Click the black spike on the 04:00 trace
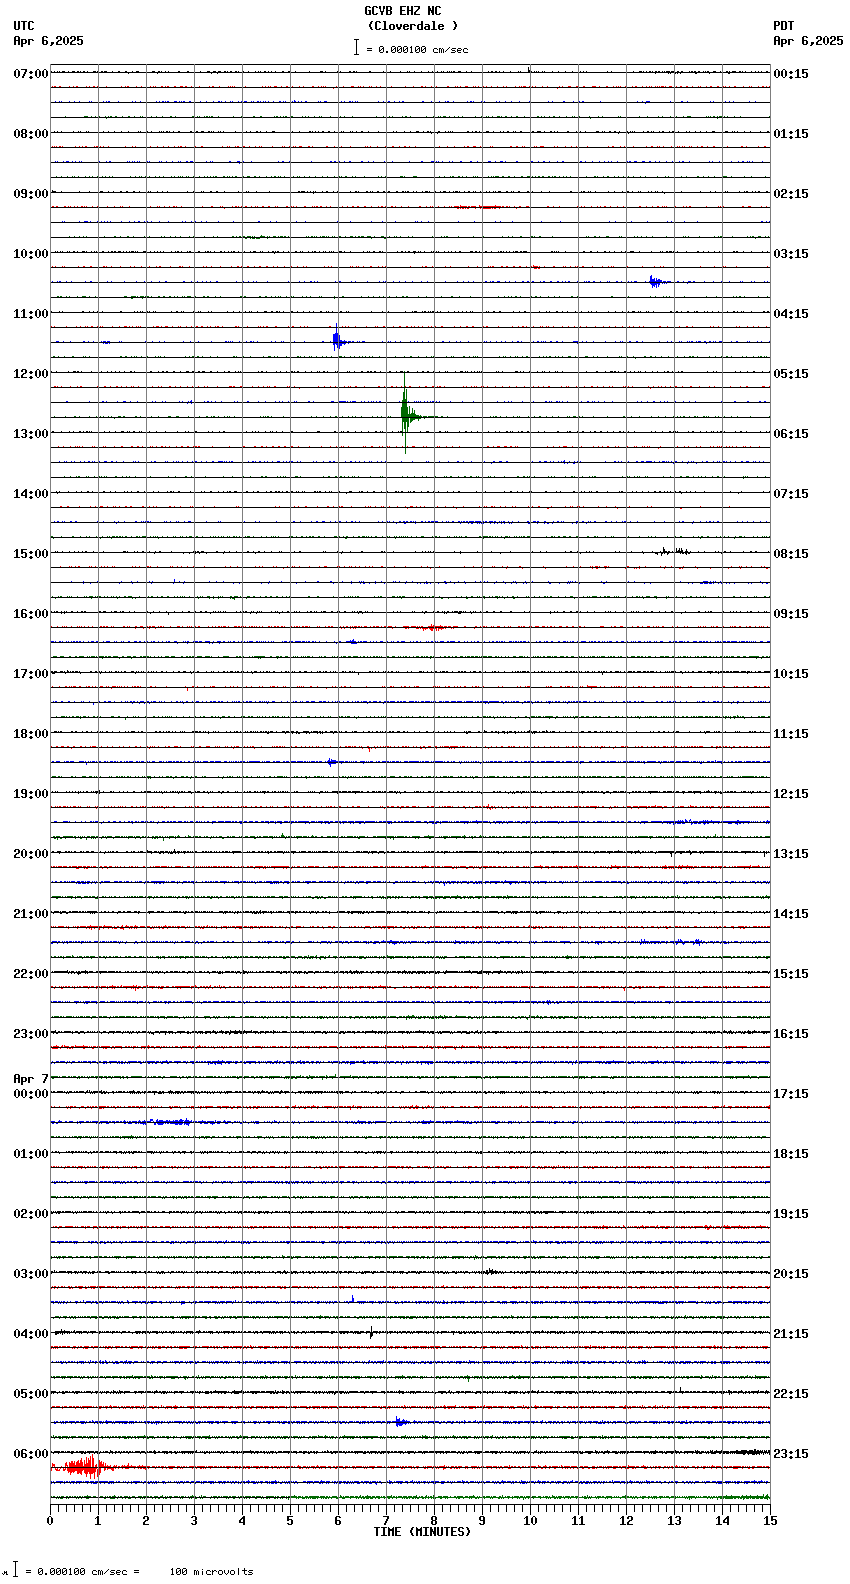Screen dimensions: 850x1584 (x=371, y=1332)
